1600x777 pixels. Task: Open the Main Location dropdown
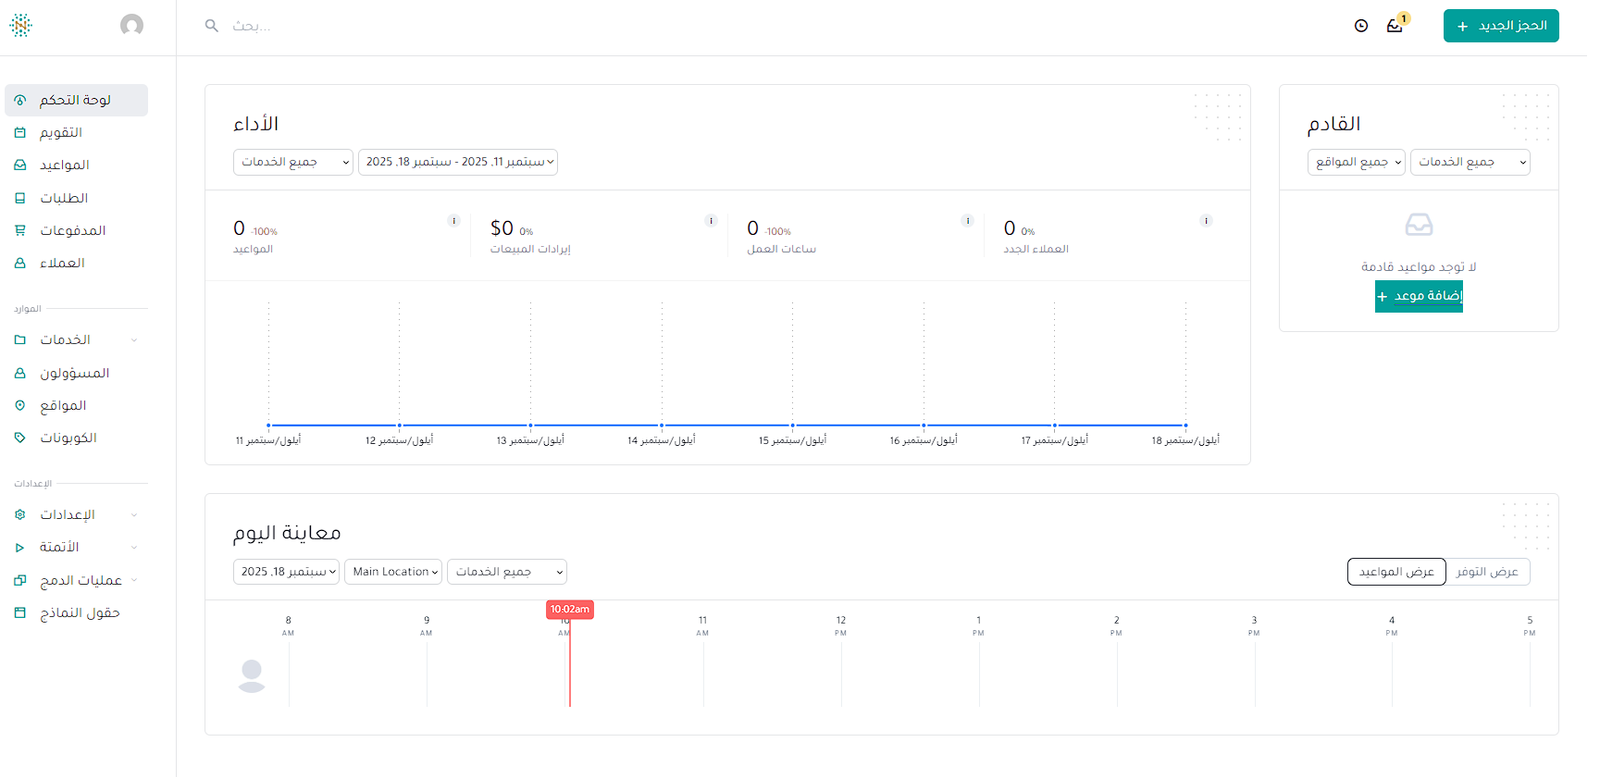(394, 572)
